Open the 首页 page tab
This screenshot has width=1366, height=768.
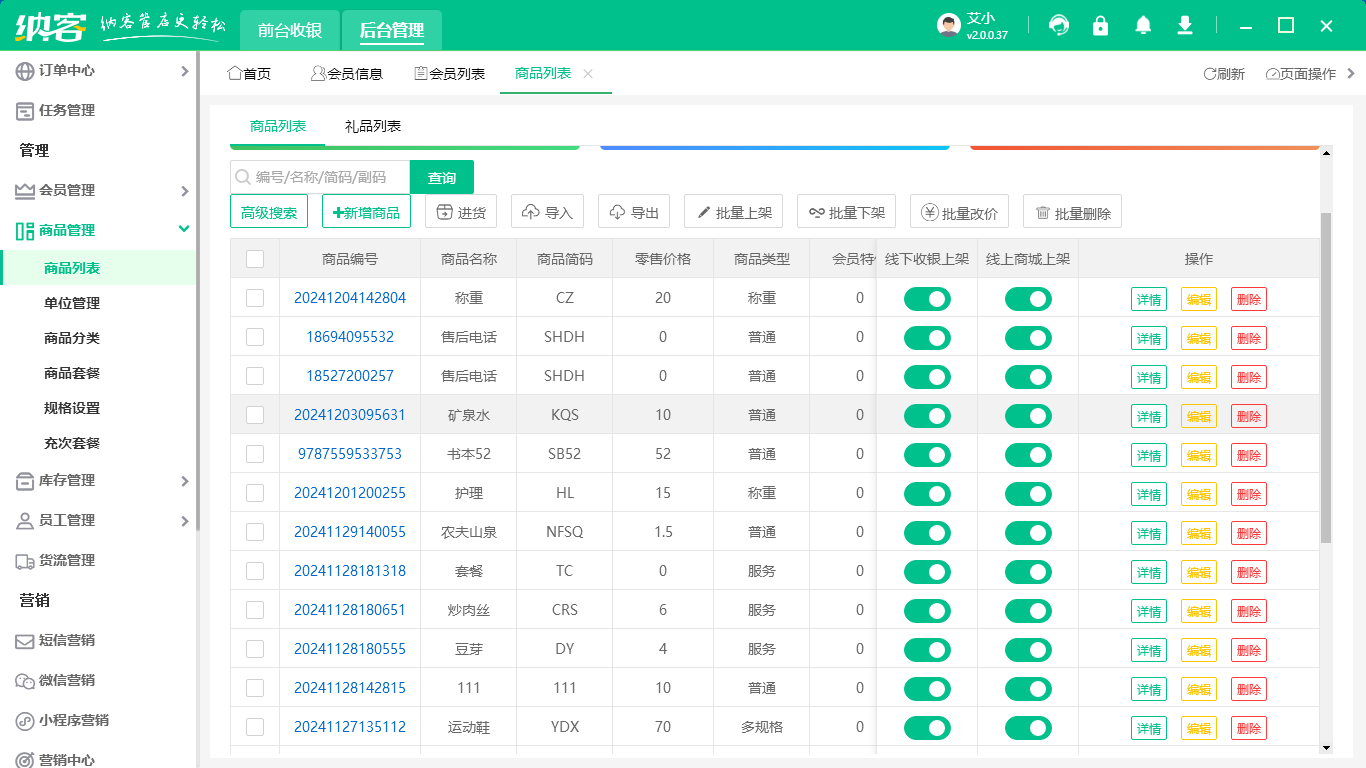pos(250,74)
